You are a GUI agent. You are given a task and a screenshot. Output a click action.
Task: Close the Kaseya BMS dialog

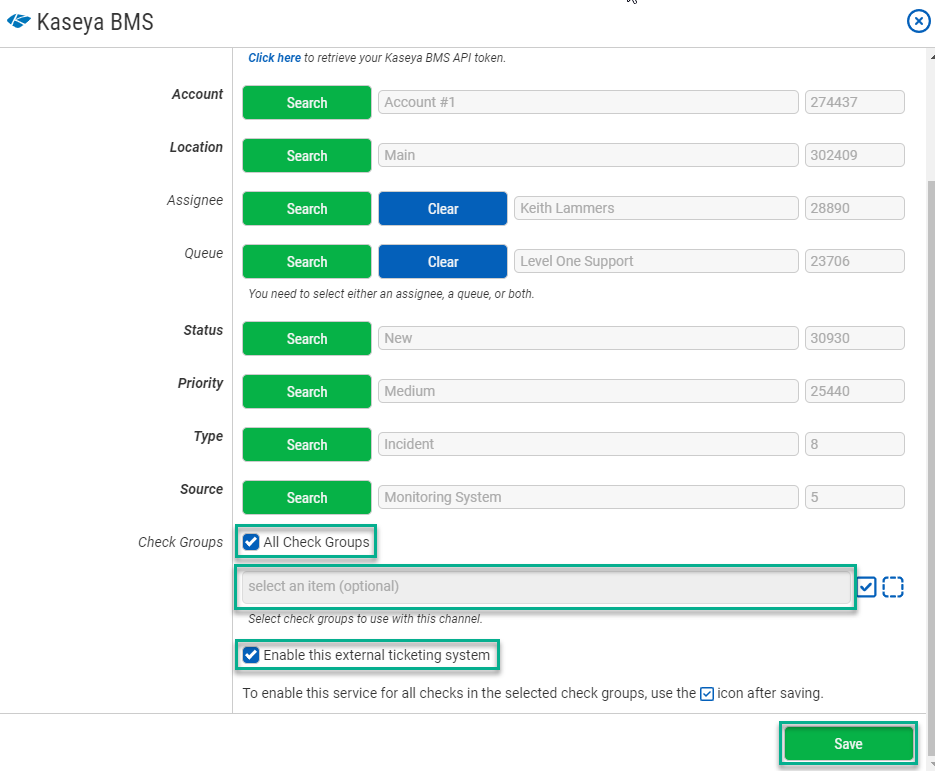click(x=918, y=21)
